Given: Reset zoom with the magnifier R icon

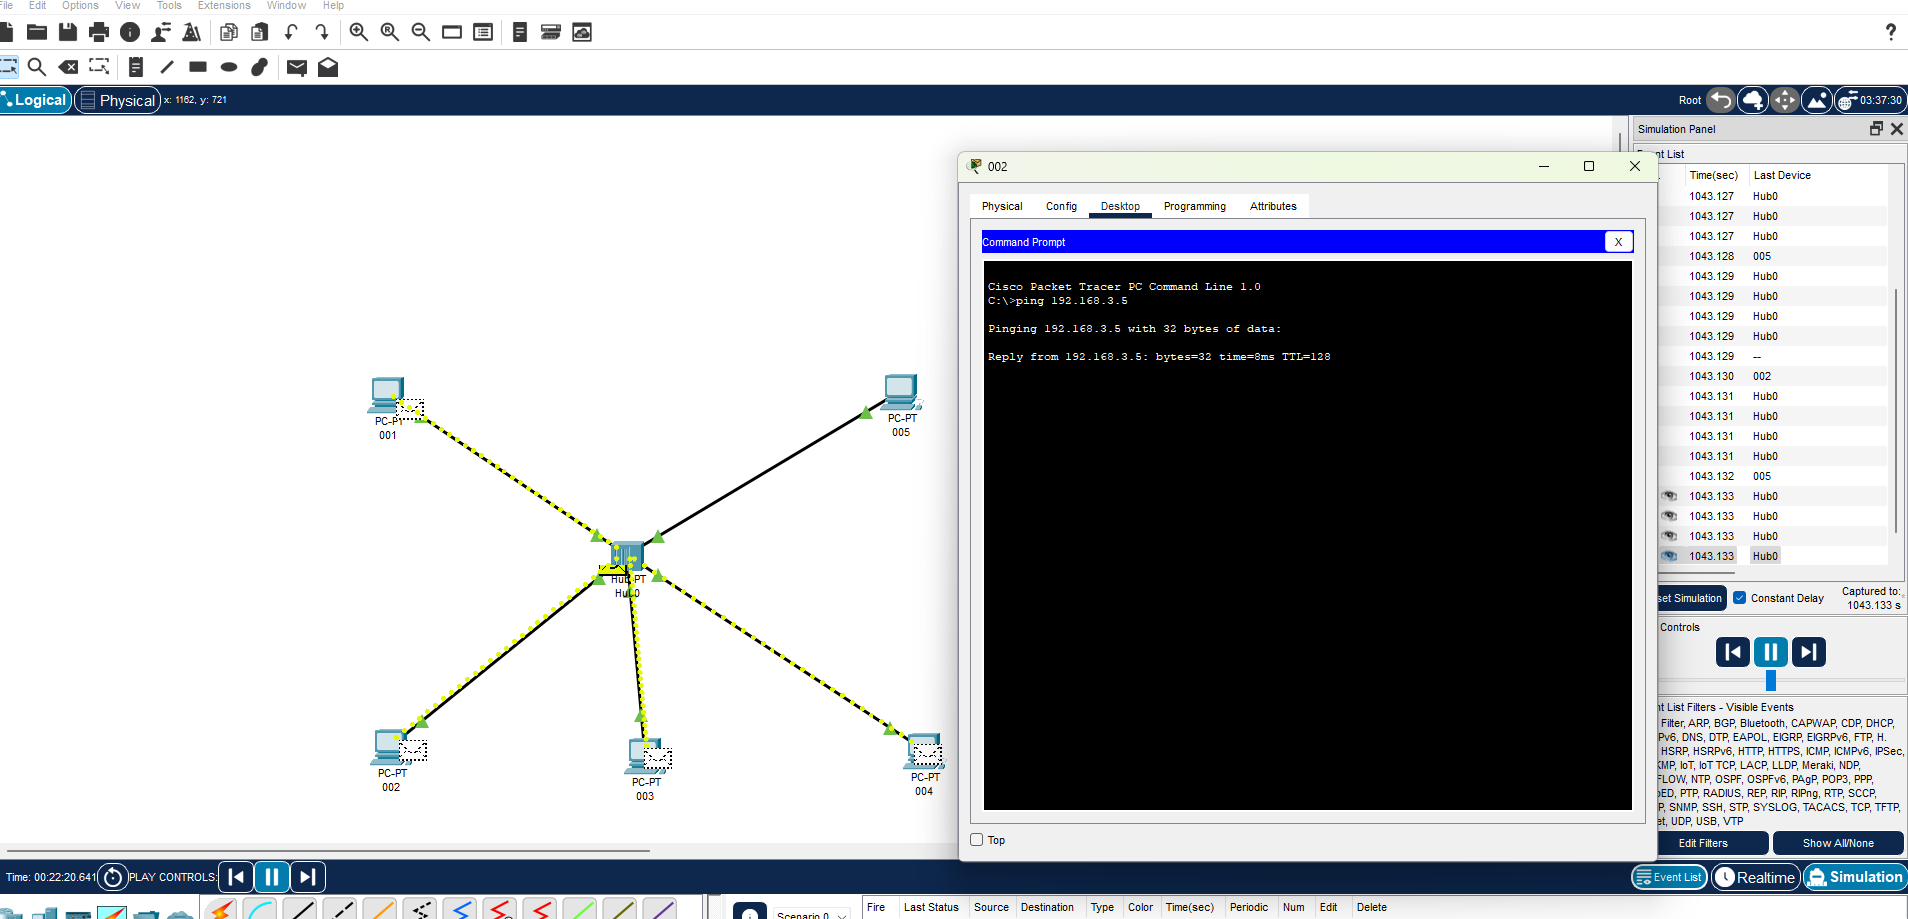Looking at the screenshot, I should tap(390, 32).
